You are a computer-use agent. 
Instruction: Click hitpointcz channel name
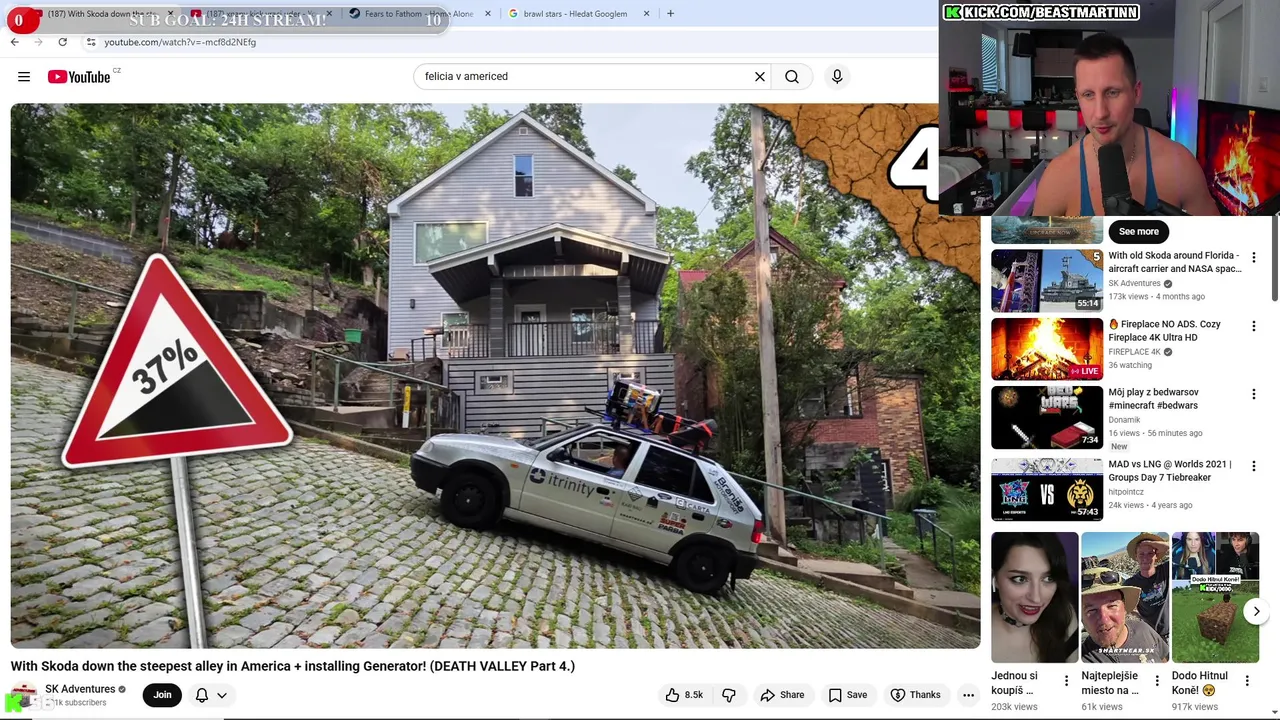(1126, 492)
